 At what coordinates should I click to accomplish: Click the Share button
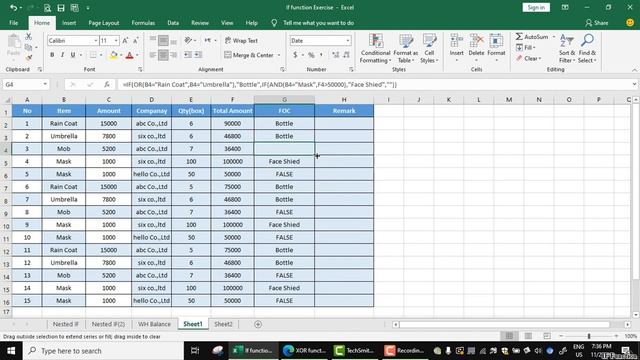[596, 23]
